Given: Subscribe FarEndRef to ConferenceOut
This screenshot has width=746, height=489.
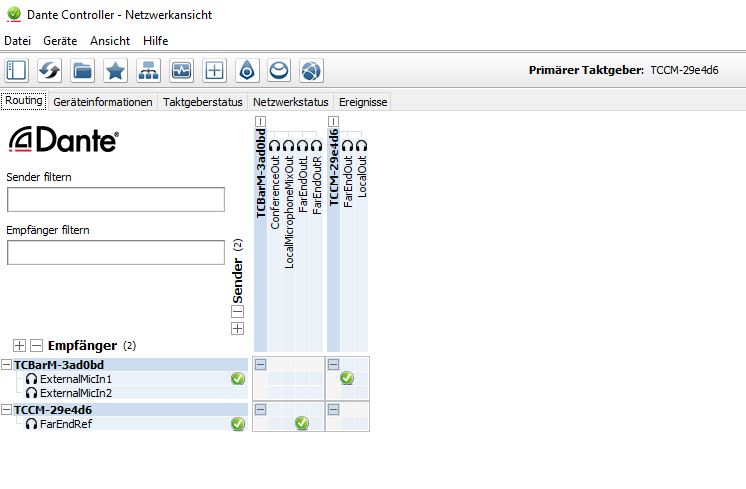Looking at the screenshot, I should (x=275, y=423).
